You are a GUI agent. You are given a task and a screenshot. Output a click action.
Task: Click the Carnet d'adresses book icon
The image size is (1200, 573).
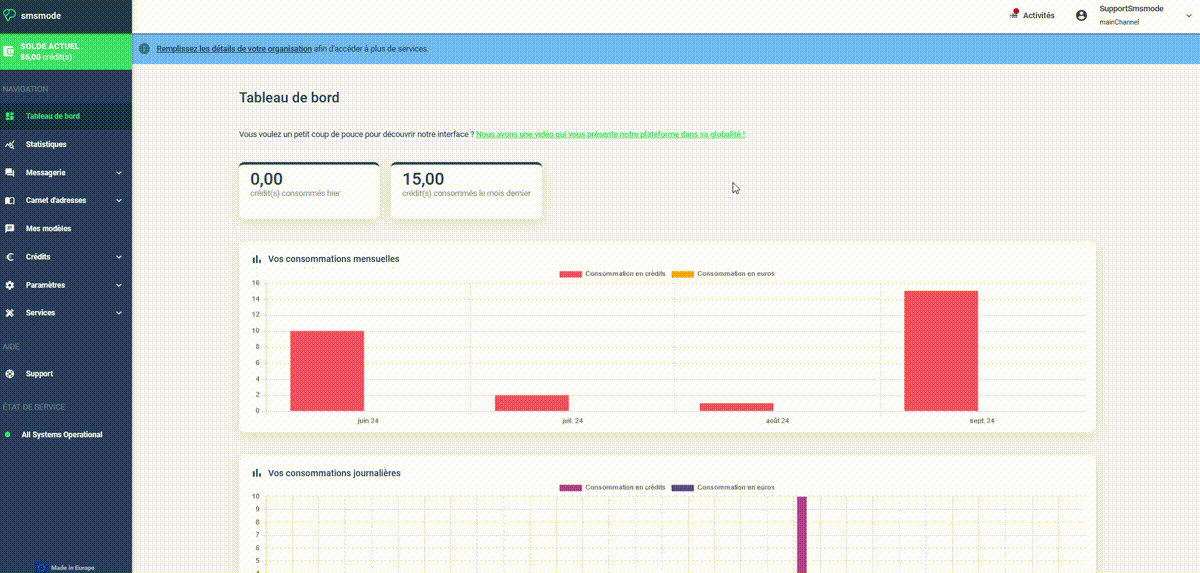[x=10, y=201]
